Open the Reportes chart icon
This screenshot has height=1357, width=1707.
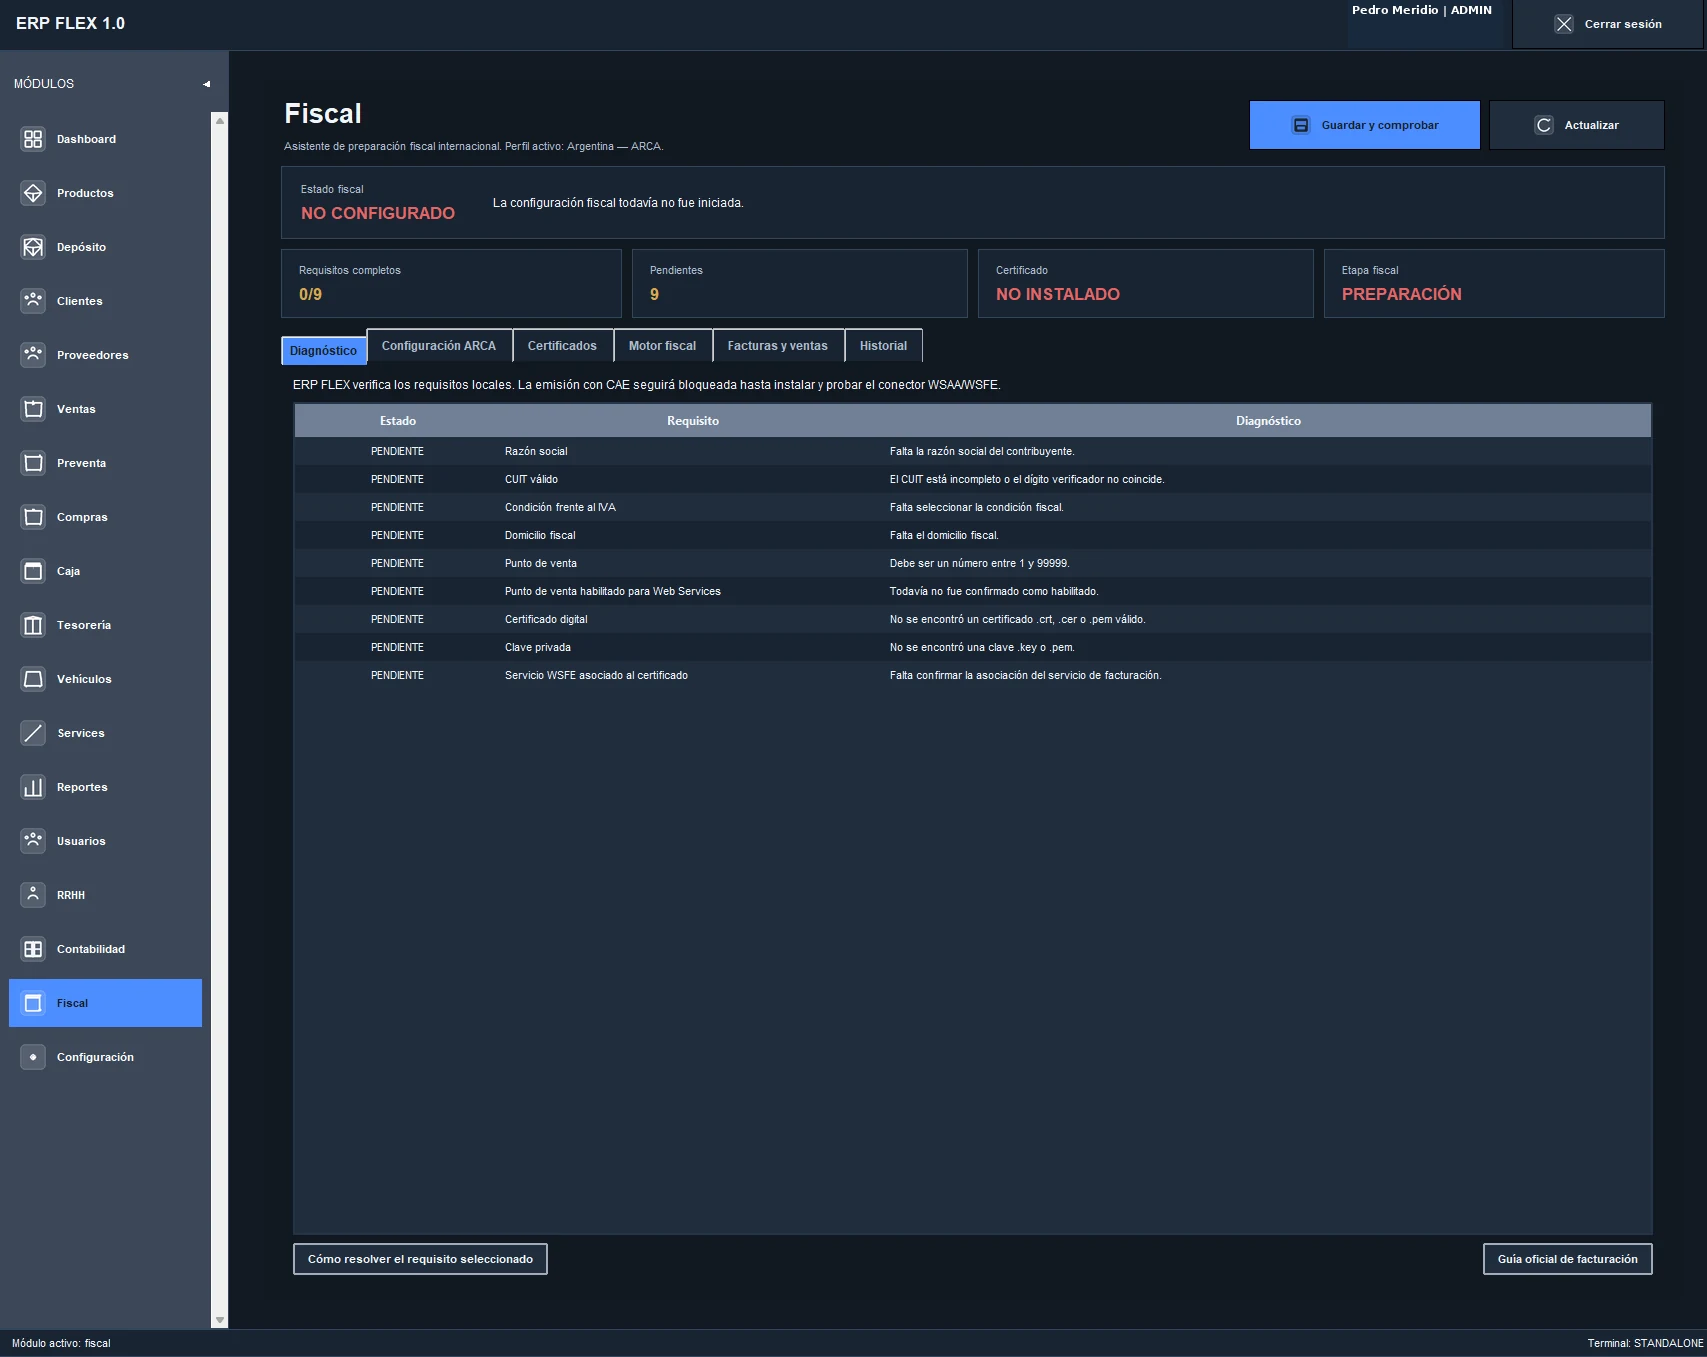tap(33, 787)
